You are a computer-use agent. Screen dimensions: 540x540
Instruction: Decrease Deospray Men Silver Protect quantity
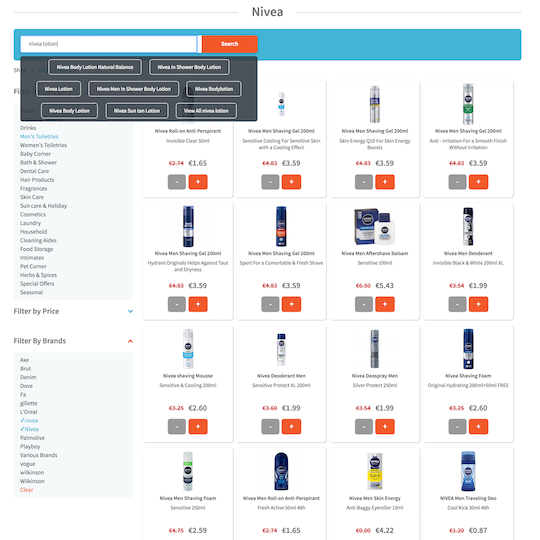364,427
